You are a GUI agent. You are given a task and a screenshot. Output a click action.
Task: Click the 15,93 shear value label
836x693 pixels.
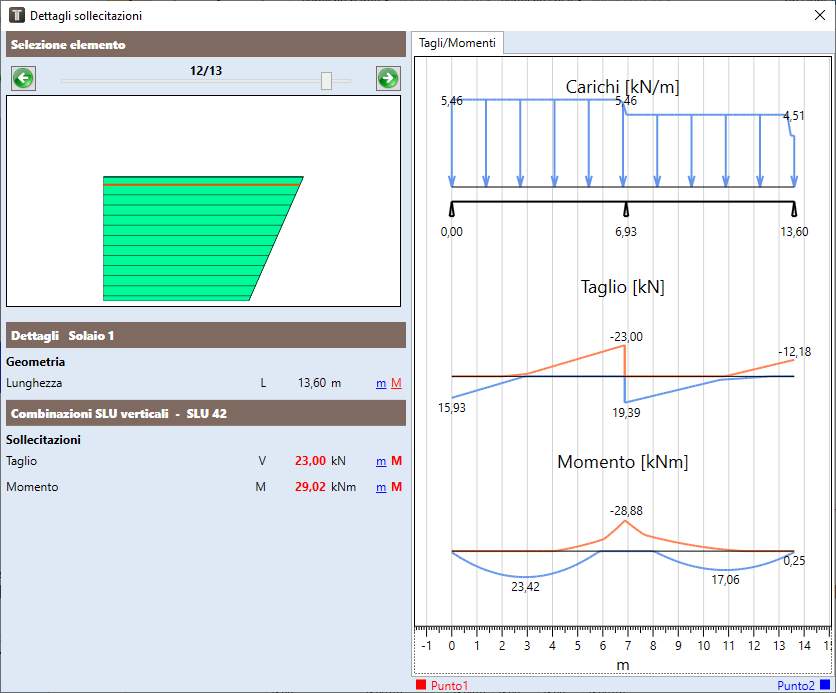pyautogui.click(x=452, y=408)
